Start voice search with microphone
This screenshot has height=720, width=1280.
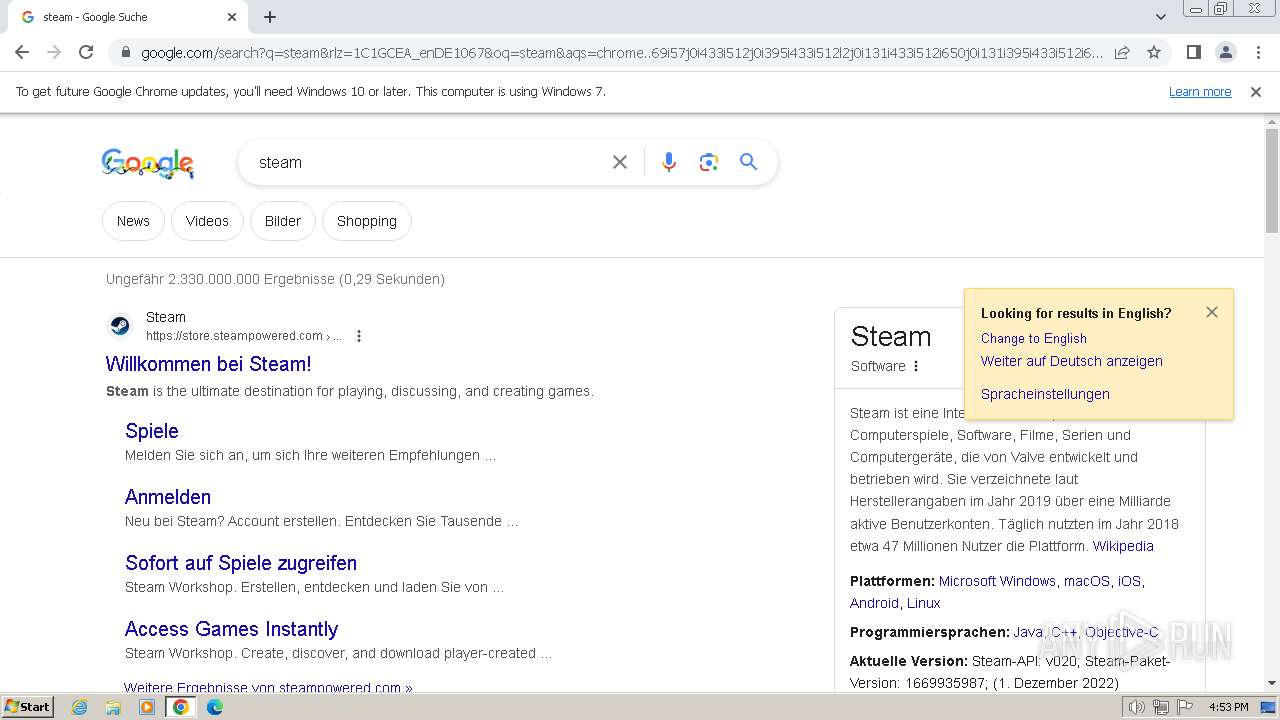[669, 162]
